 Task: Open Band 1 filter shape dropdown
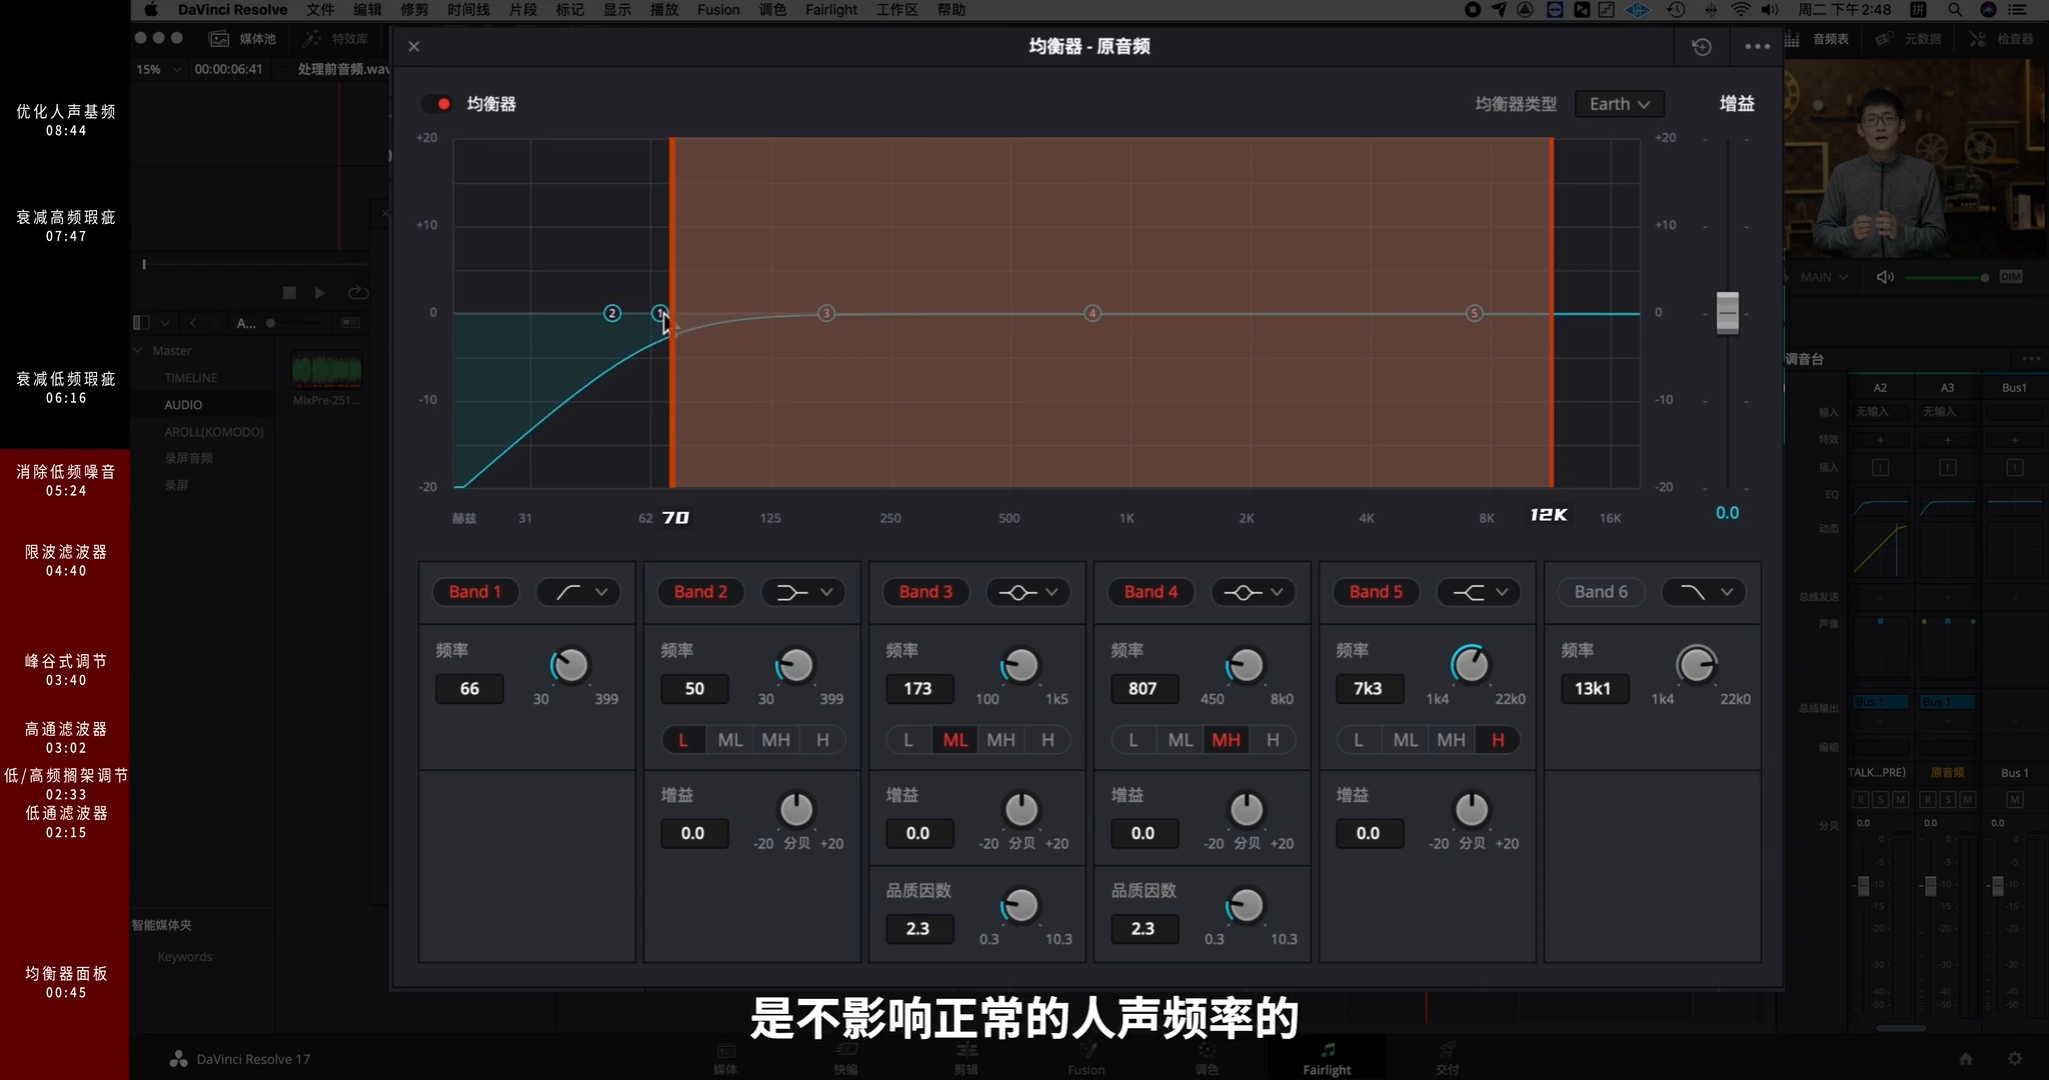(578, 592)
